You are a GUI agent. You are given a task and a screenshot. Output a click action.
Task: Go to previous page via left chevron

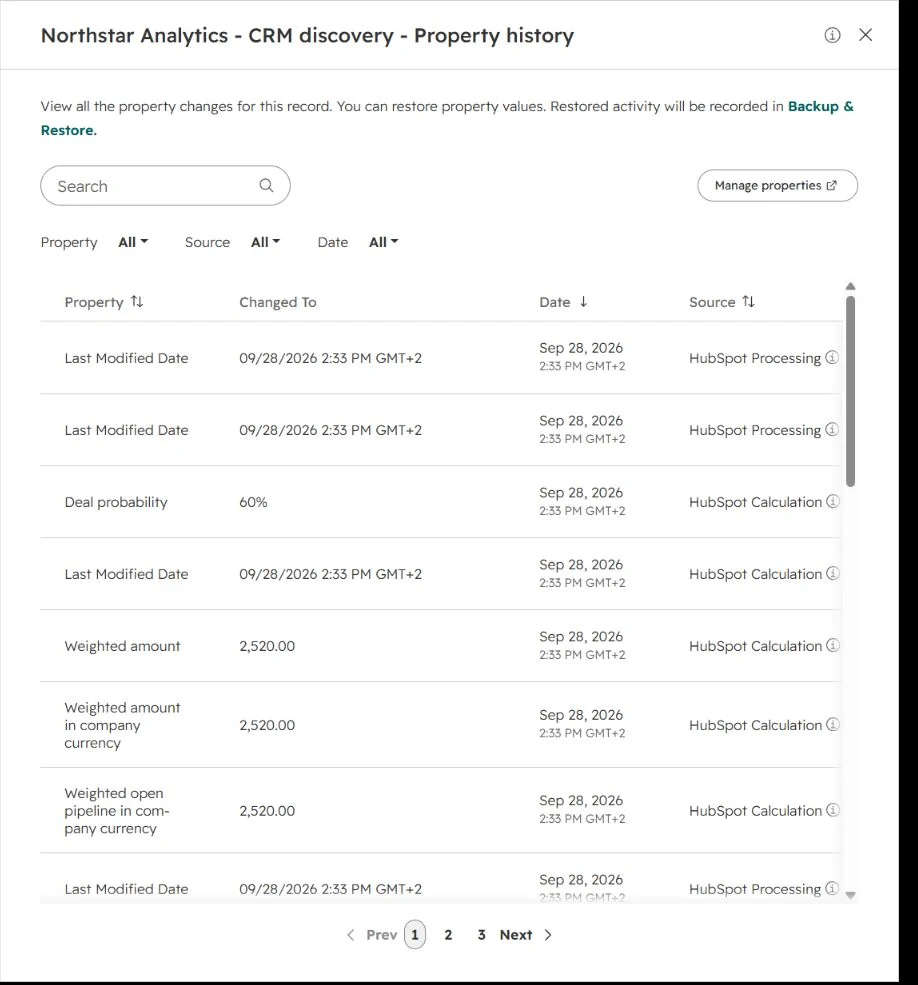pyautogui.click(x=351, y=935)
